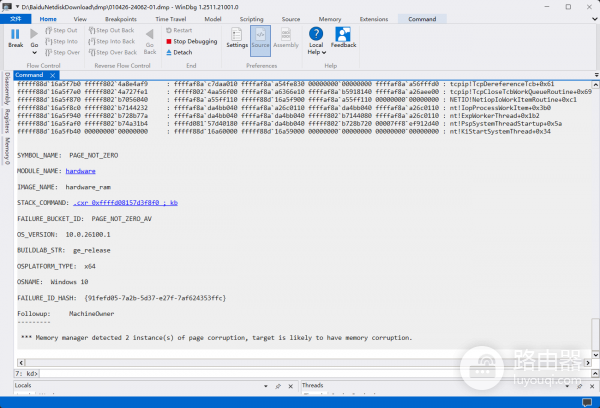
Task: Click the FAILURE_ID_HASH value text
Action: tap(155, 298)
